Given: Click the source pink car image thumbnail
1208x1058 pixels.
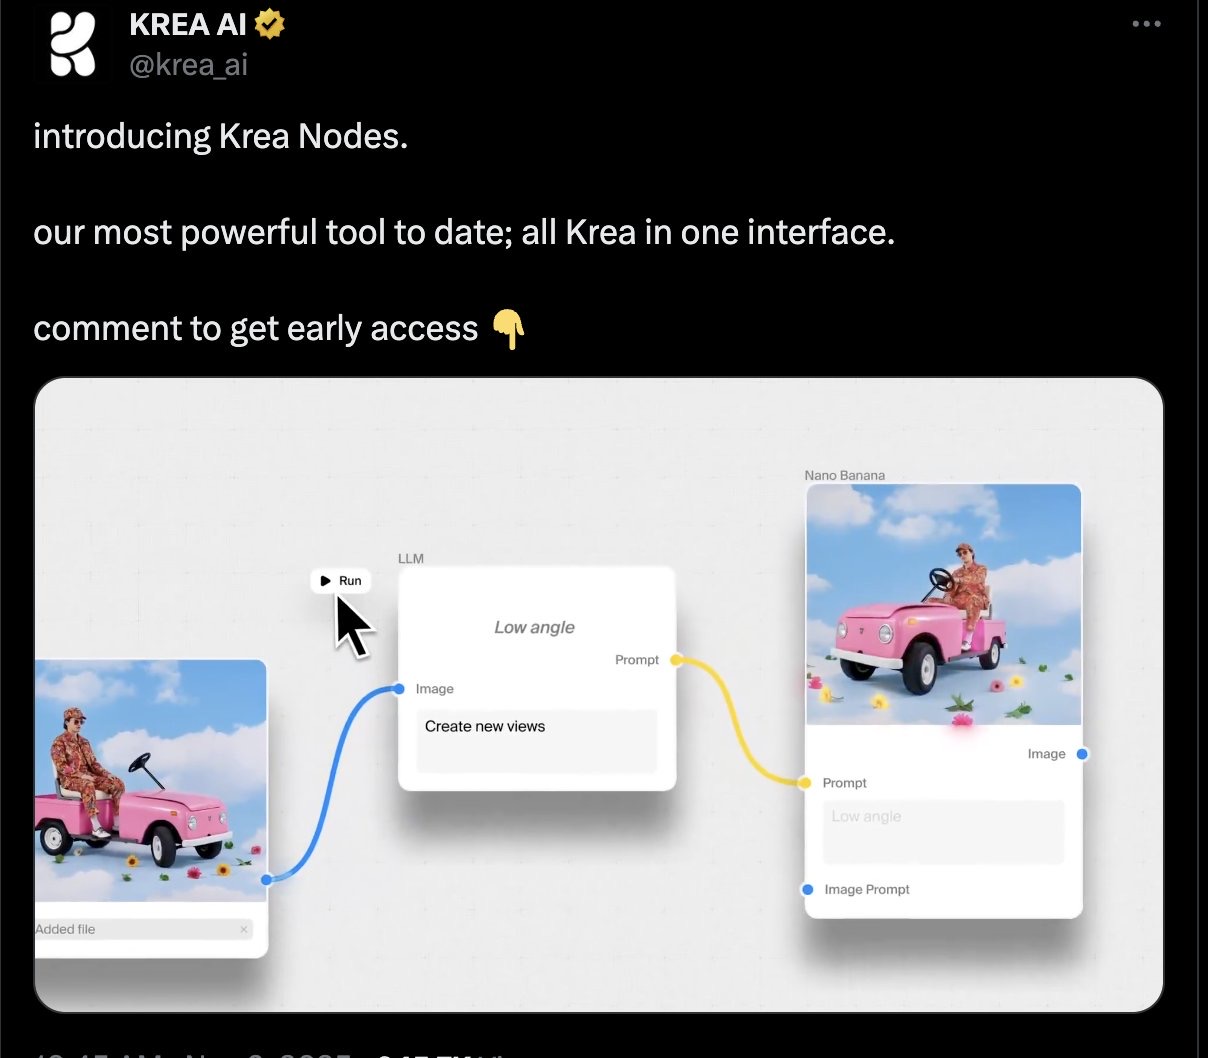Looking at the screenshot, I should [x=151, y=781].
